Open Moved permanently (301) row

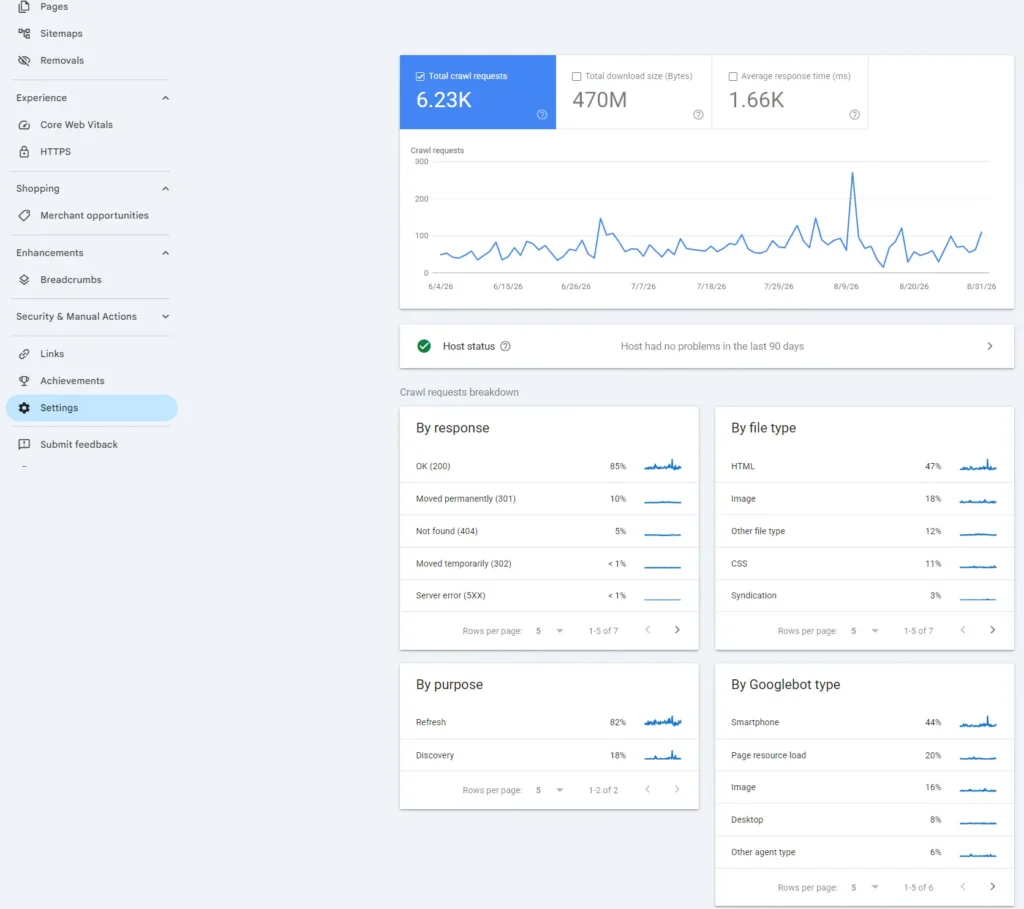coord(549,499)
